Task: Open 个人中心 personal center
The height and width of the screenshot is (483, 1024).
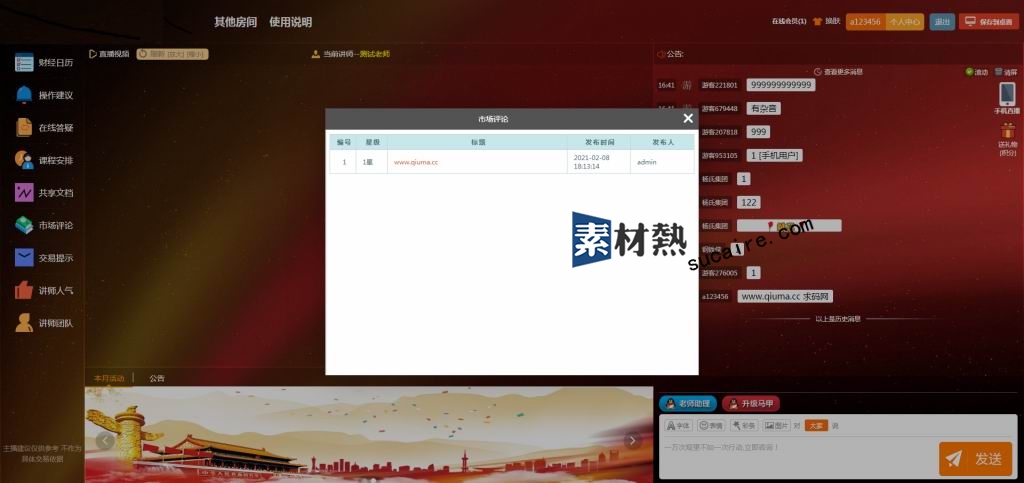Action: pos(904,22)
